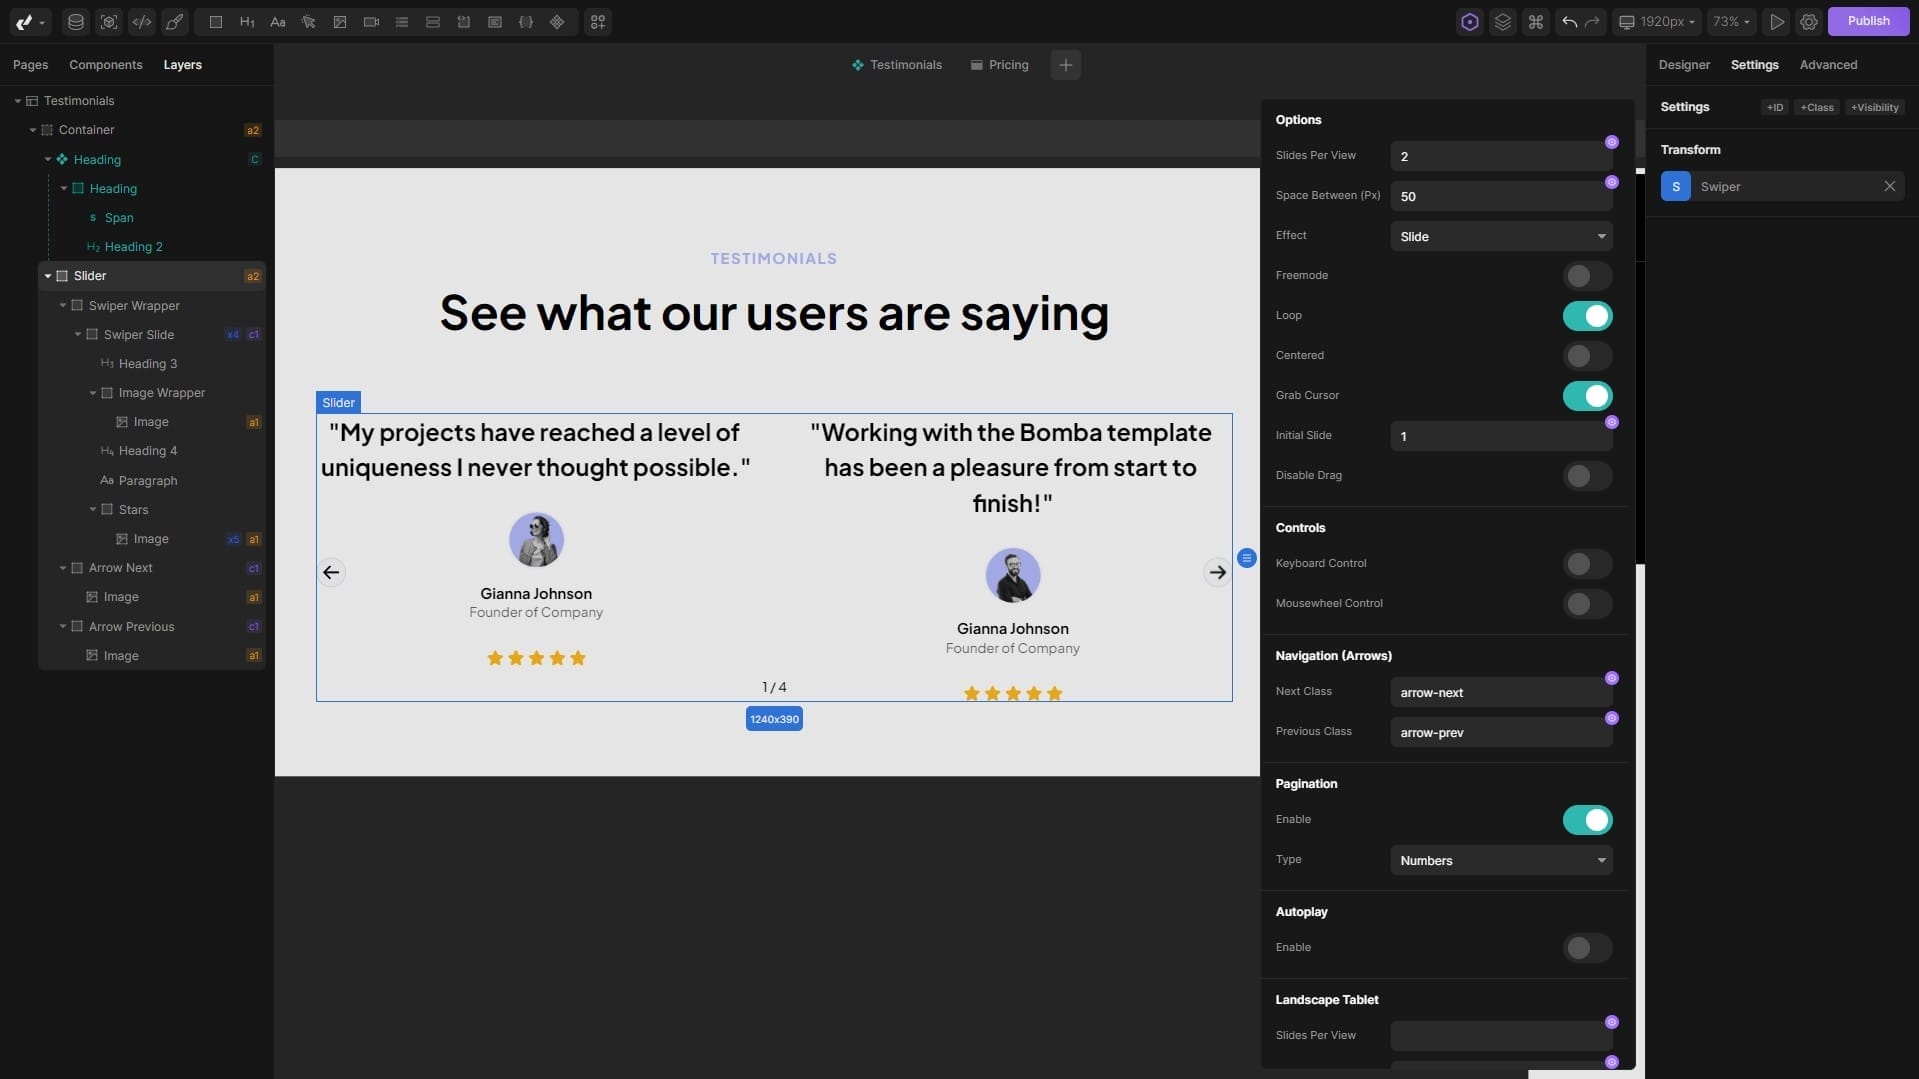
Task: Collapse the Swiper Wrapper layer tree item
Action: click(x=63, y=306)
